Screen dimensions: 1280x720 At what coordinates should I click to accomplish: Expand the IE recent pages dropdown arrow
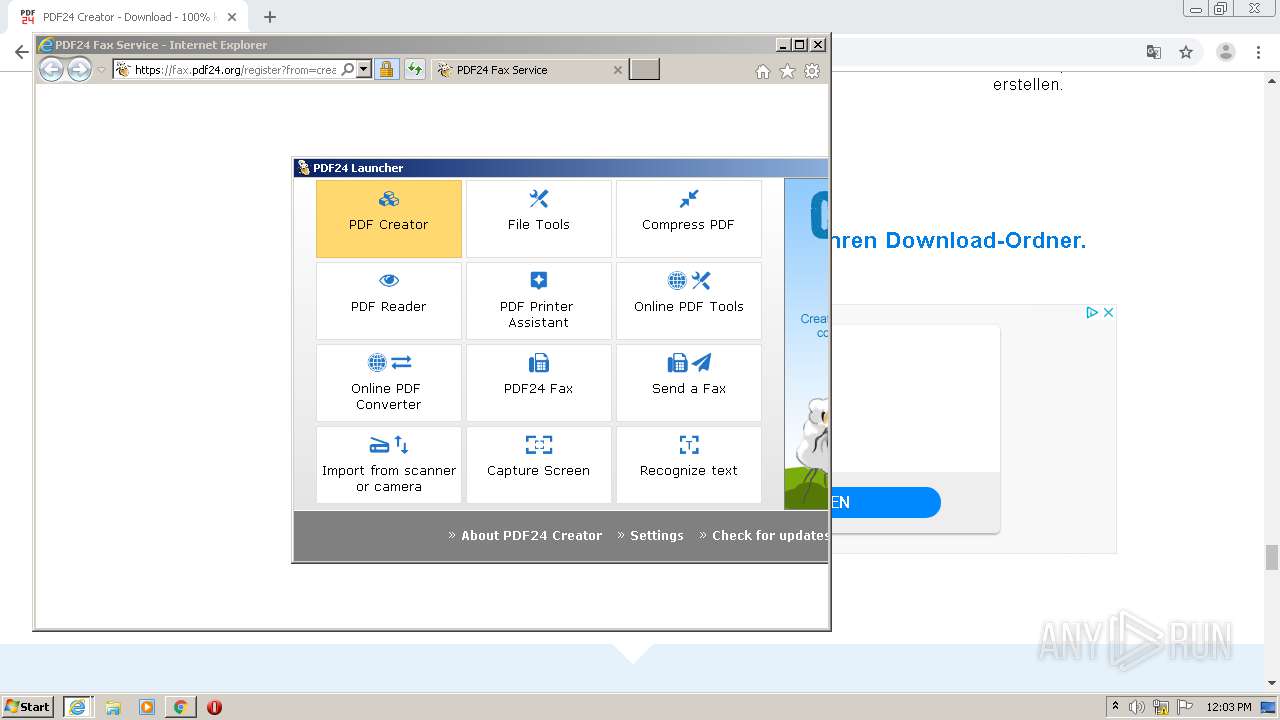101,70
